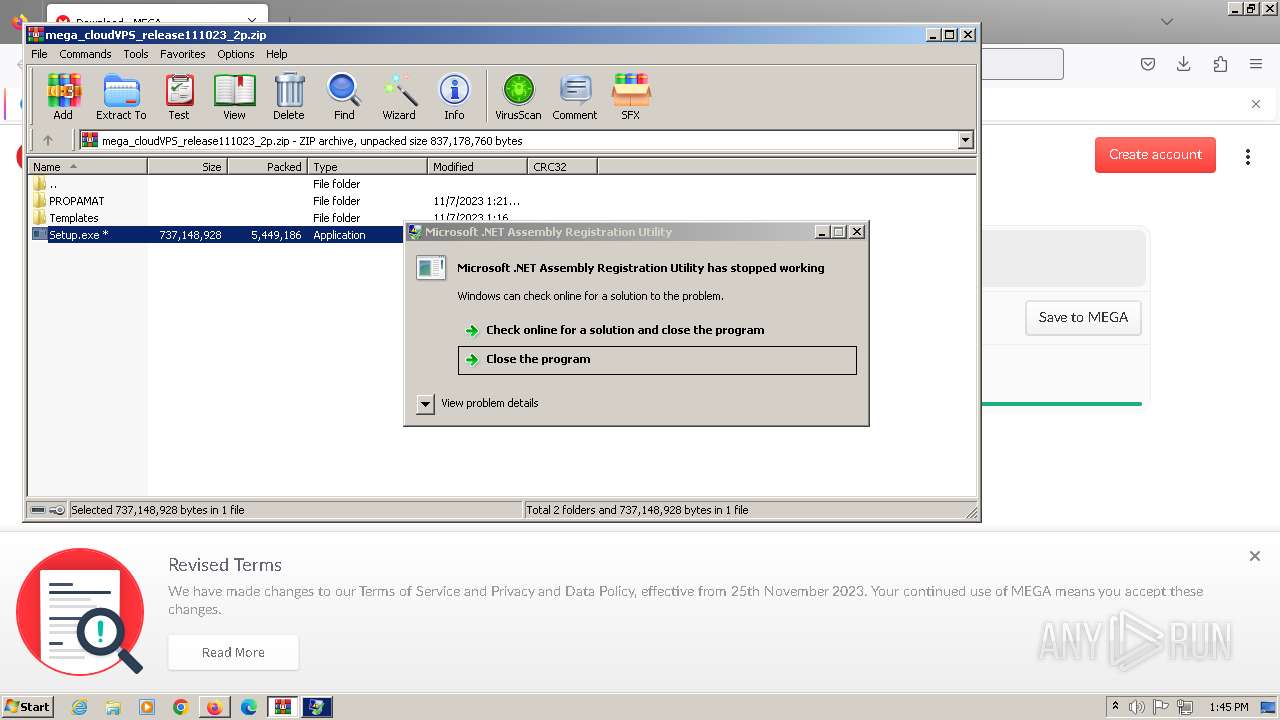Click the clock showing 1:45 PM
The height and width of the screenshot is (720, 1280).
click(x=1228, y=707)
